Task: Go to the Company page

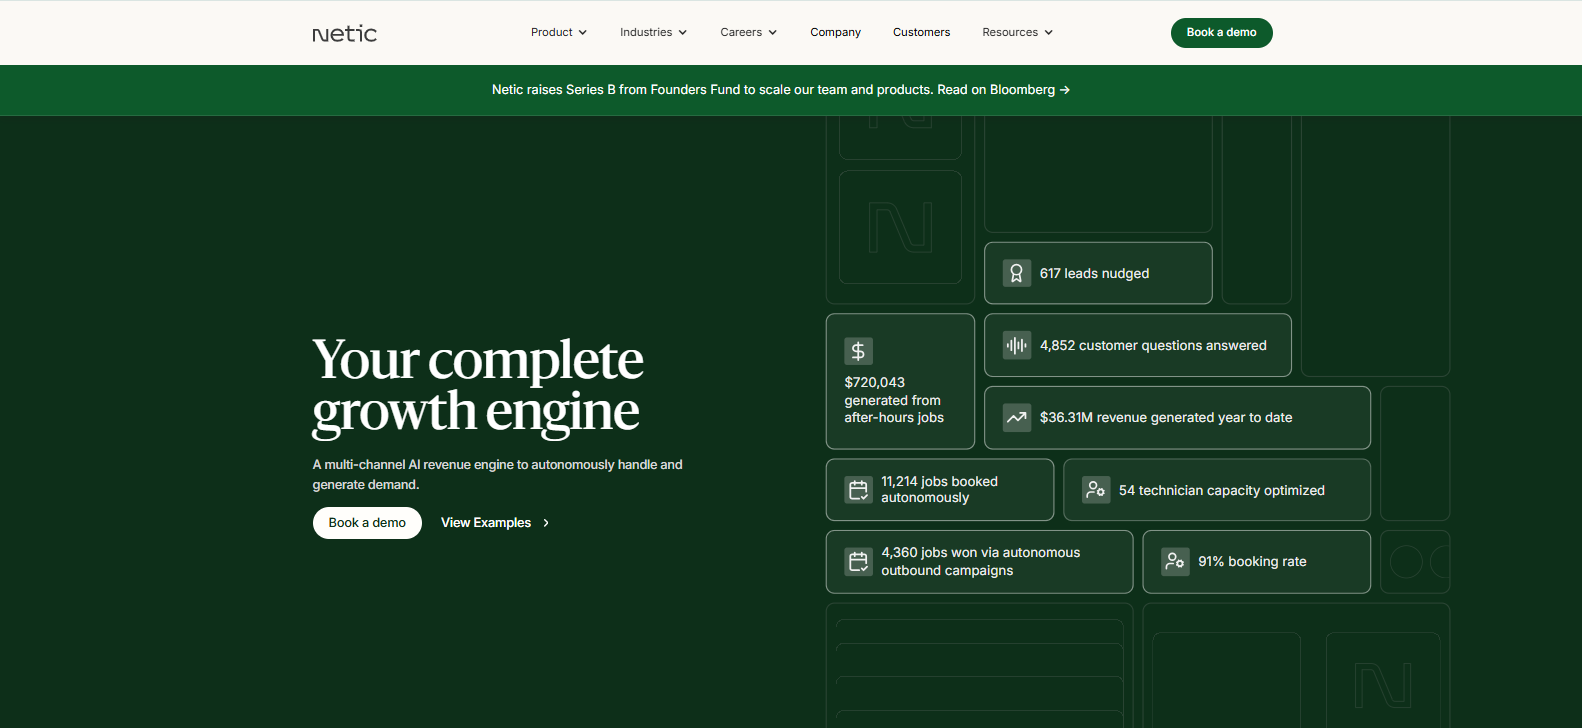Action: click(x=835, y=32)
